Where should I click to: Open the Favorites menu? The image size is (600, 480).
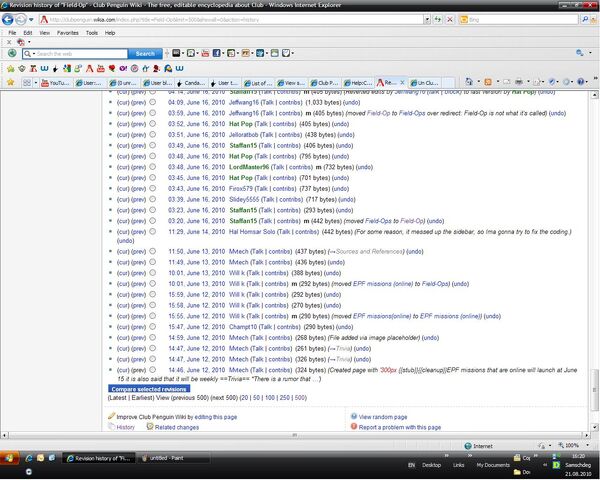67,33
